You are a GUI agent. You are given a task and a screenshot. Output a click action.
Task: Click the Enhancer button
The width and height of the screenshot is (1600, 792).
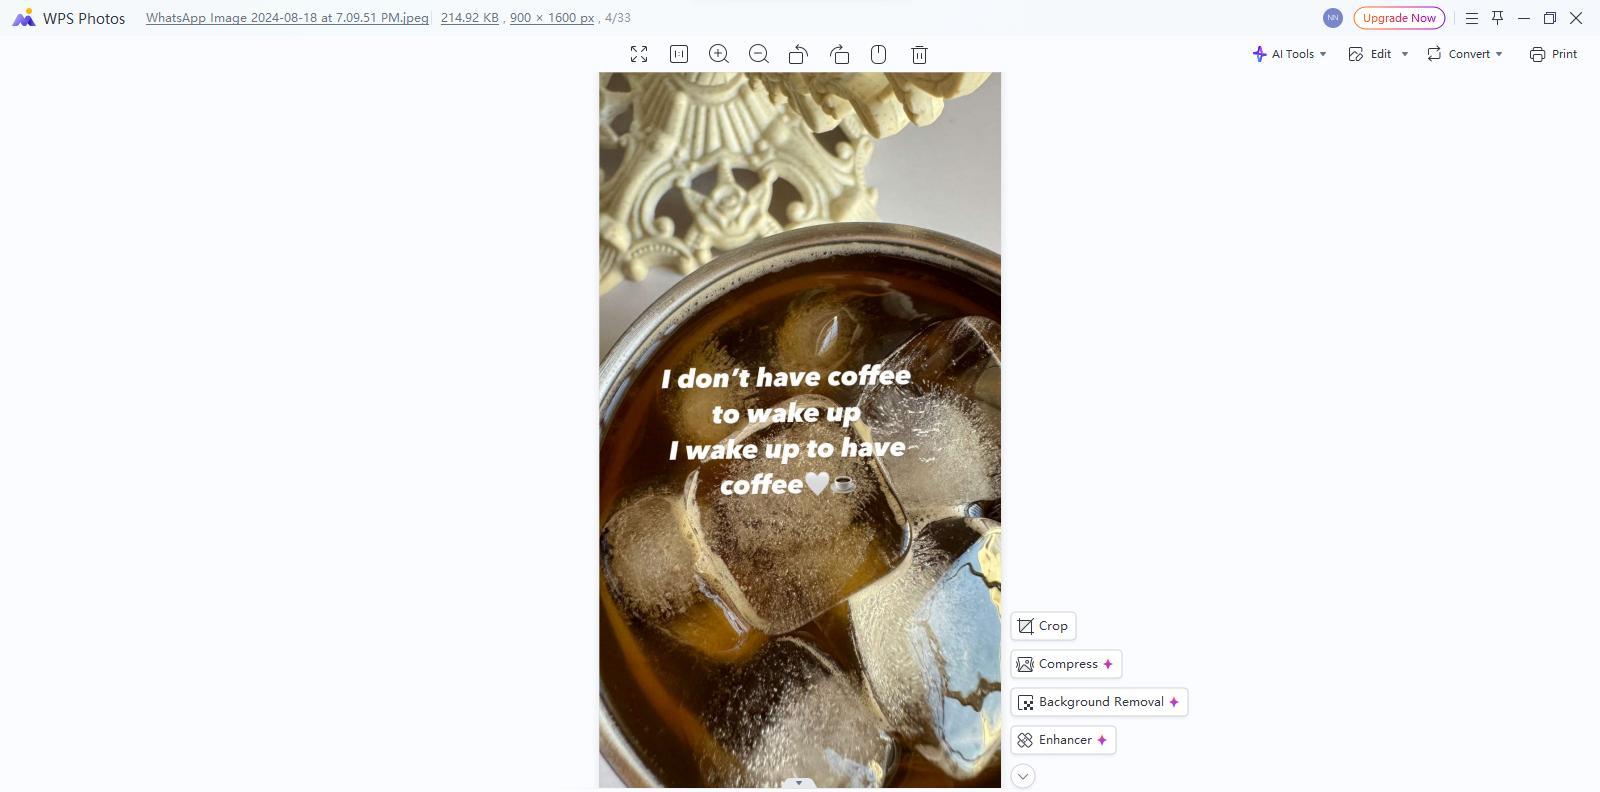point(1063,740)
